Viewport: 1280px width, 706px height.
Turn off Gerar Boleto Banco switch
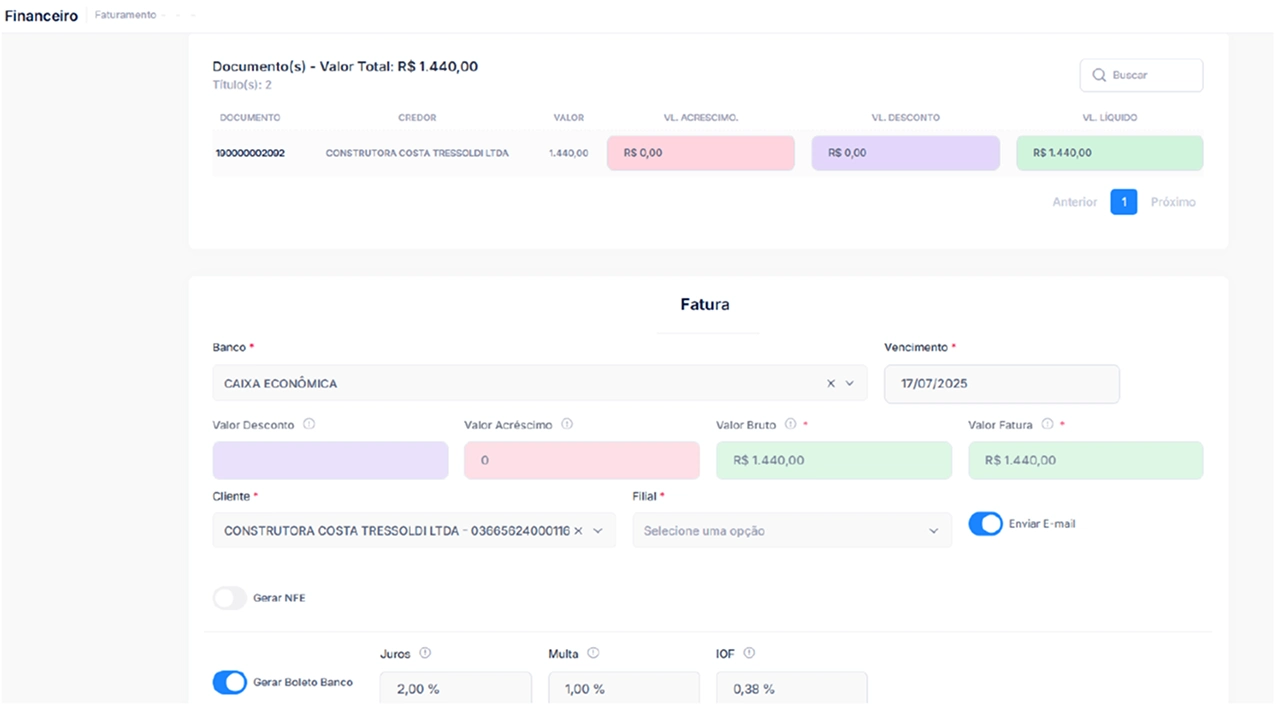pyautogui.click(x=230, y=682)
